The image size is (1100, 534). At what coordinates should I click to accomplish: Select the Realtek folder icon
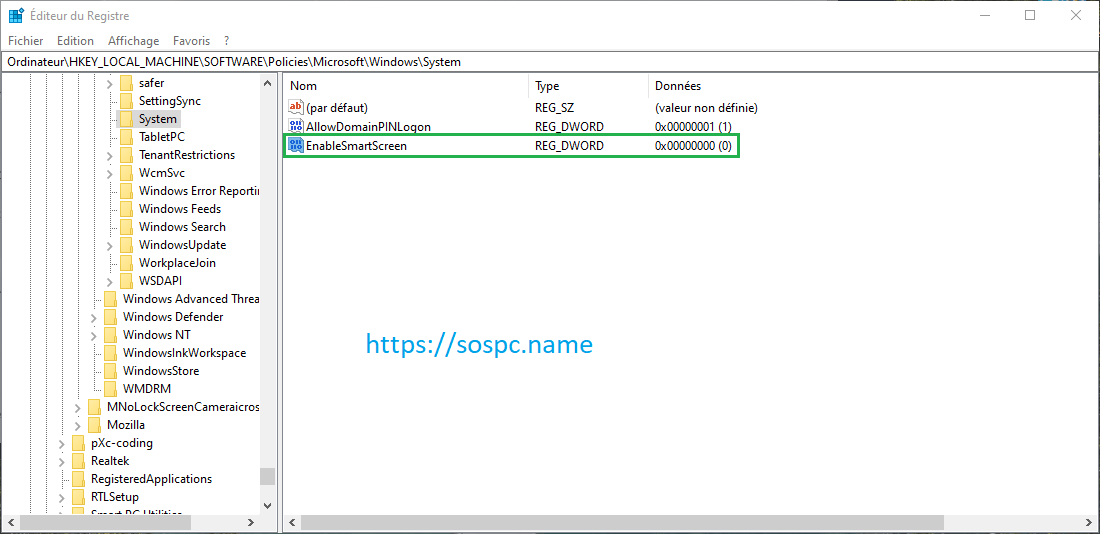(78, 461)
